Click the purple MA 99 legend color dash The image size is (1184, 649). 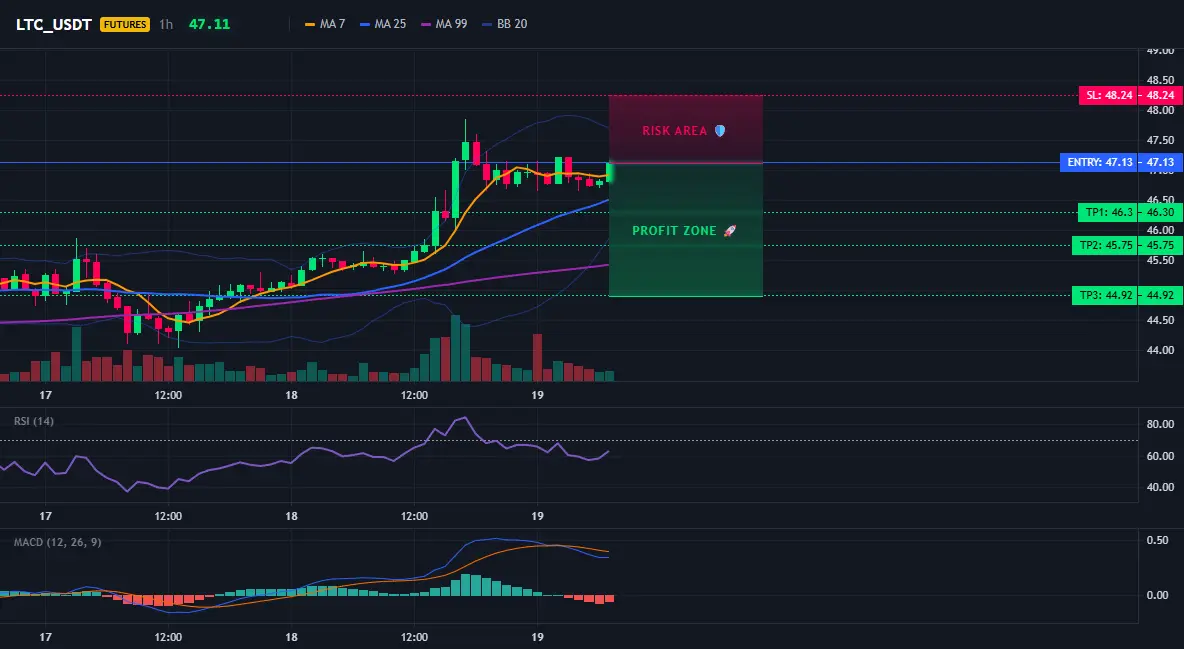click(427, 24)
